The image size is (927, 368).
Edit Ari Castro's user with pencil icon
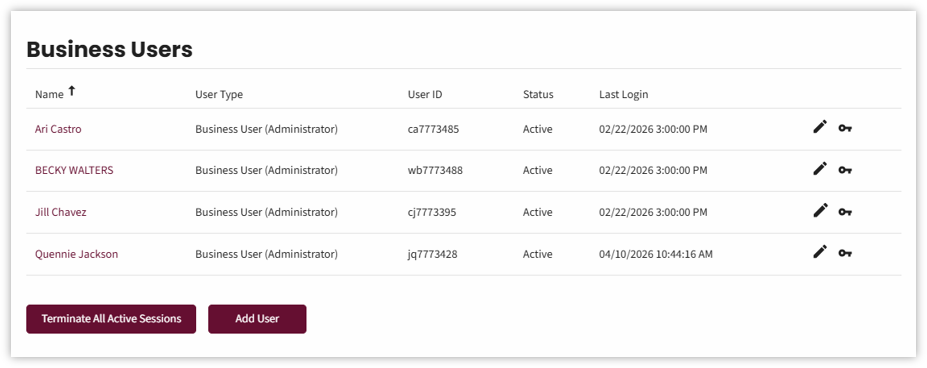coord(819,127)
